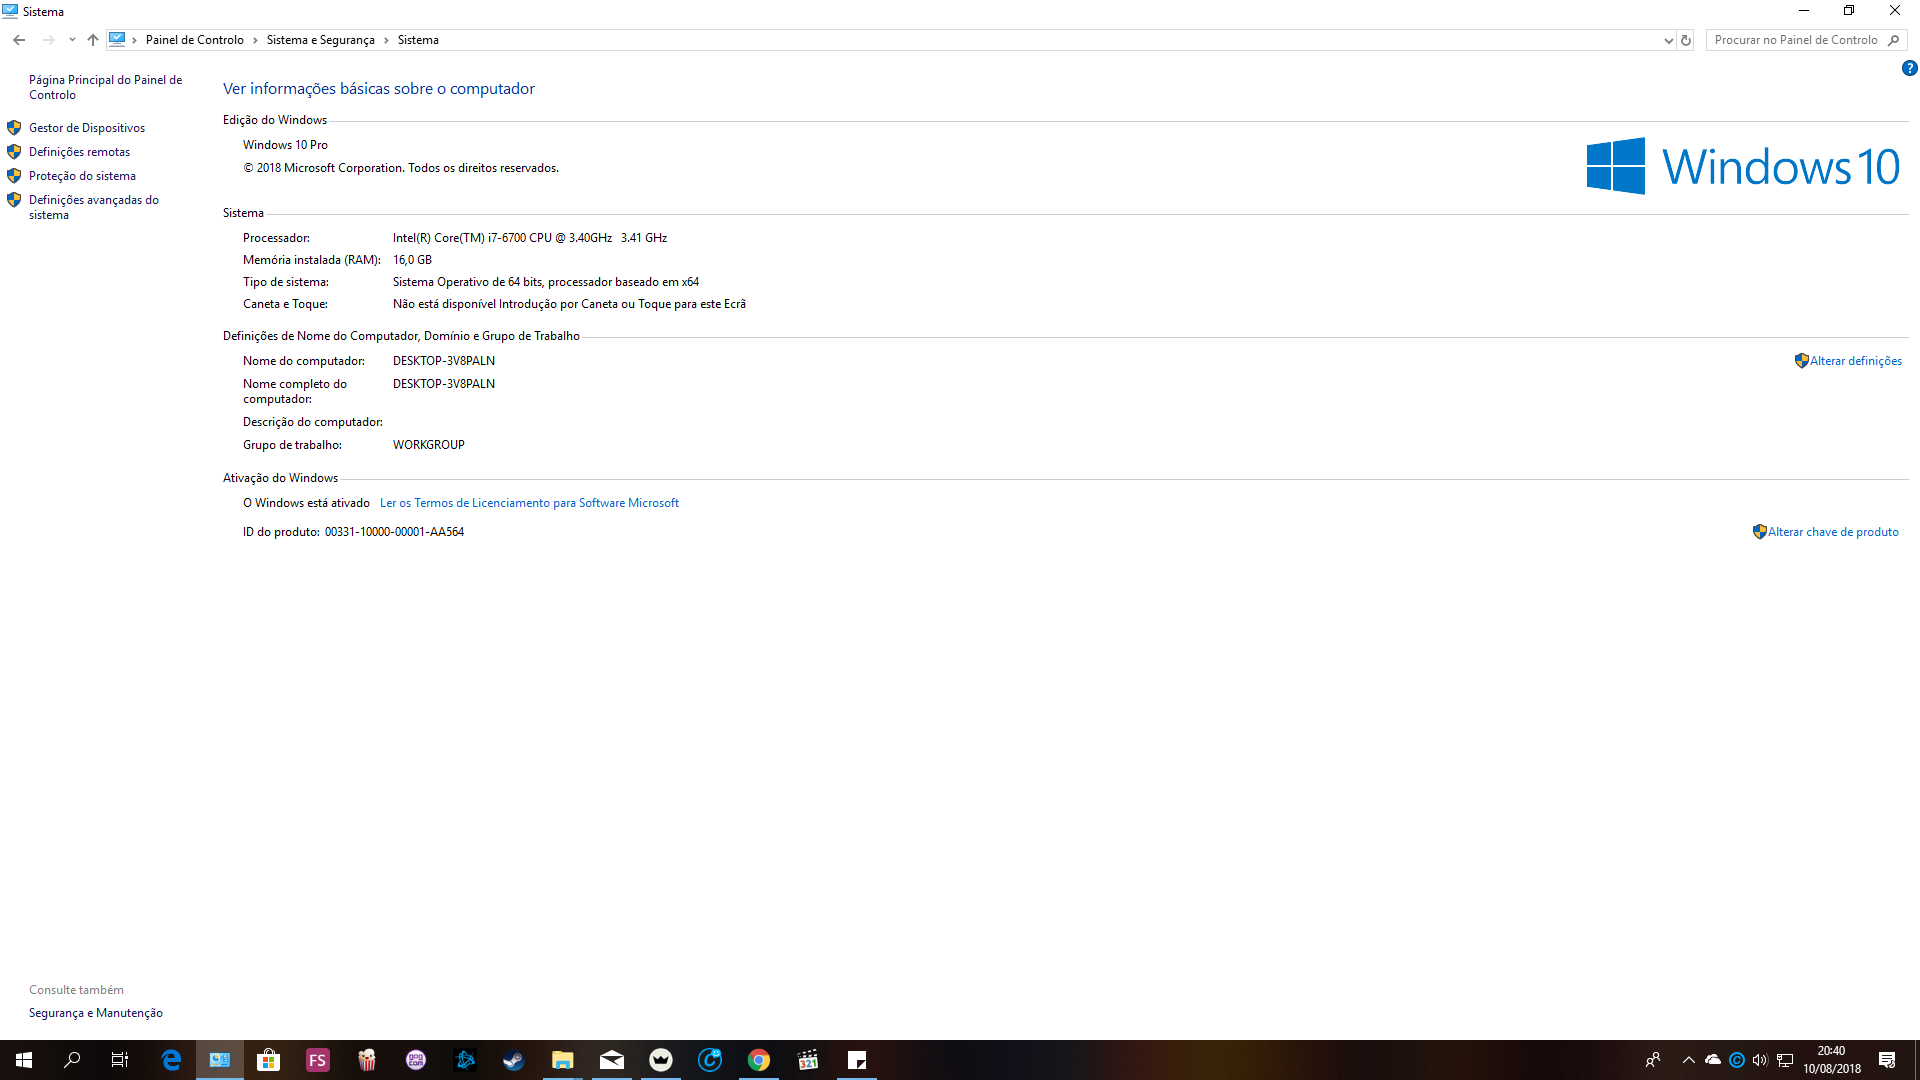Click Sistema e Segurança breadcrumb
1920x1080 pixels.
click(x=320, y=40)
